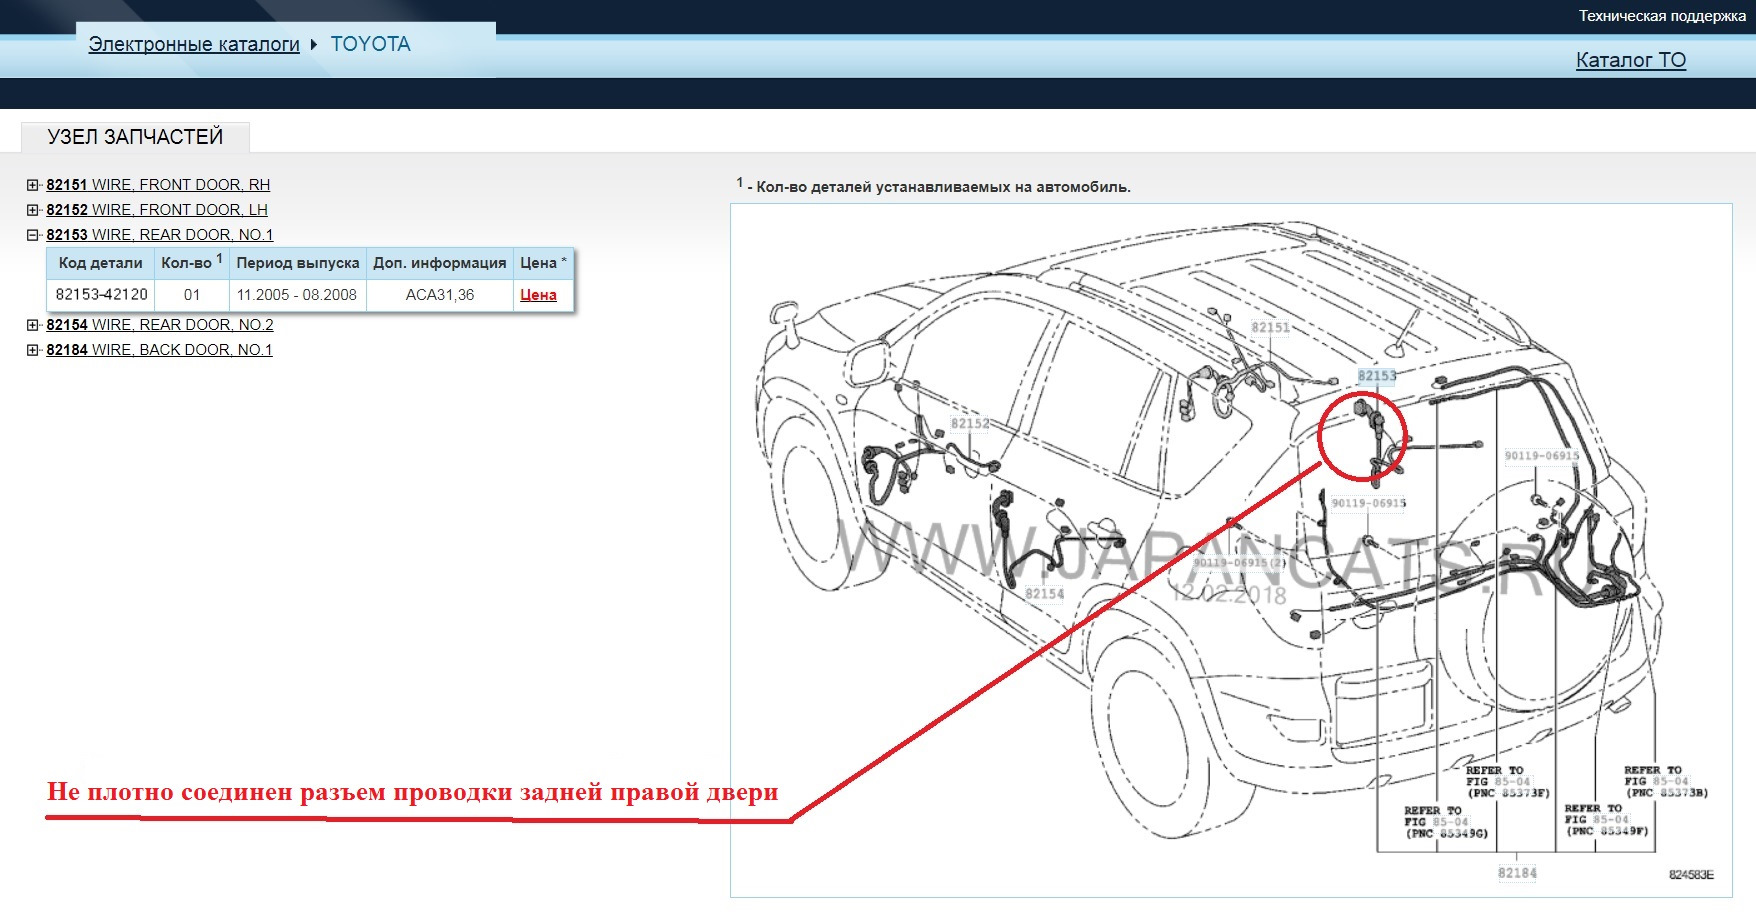Viewport: 1756px width, 916px height.
Task: Select 82154 WIRE, REAR DOOR, NO.2 entry
Action: point(160,325)
